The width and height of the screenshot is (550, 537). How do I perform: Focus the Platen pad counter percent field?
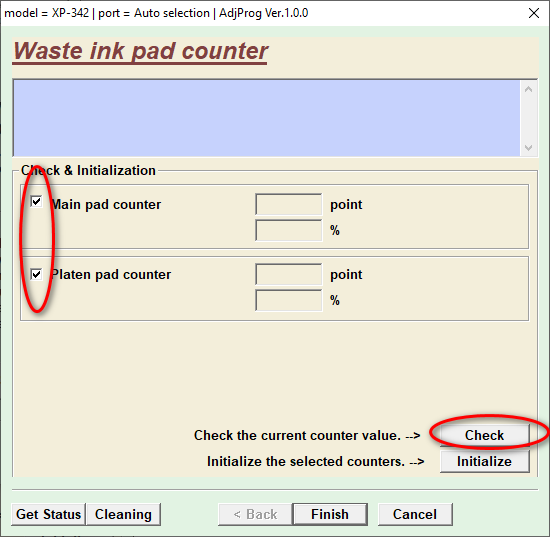pyautogui.click(x=289, y=300)
